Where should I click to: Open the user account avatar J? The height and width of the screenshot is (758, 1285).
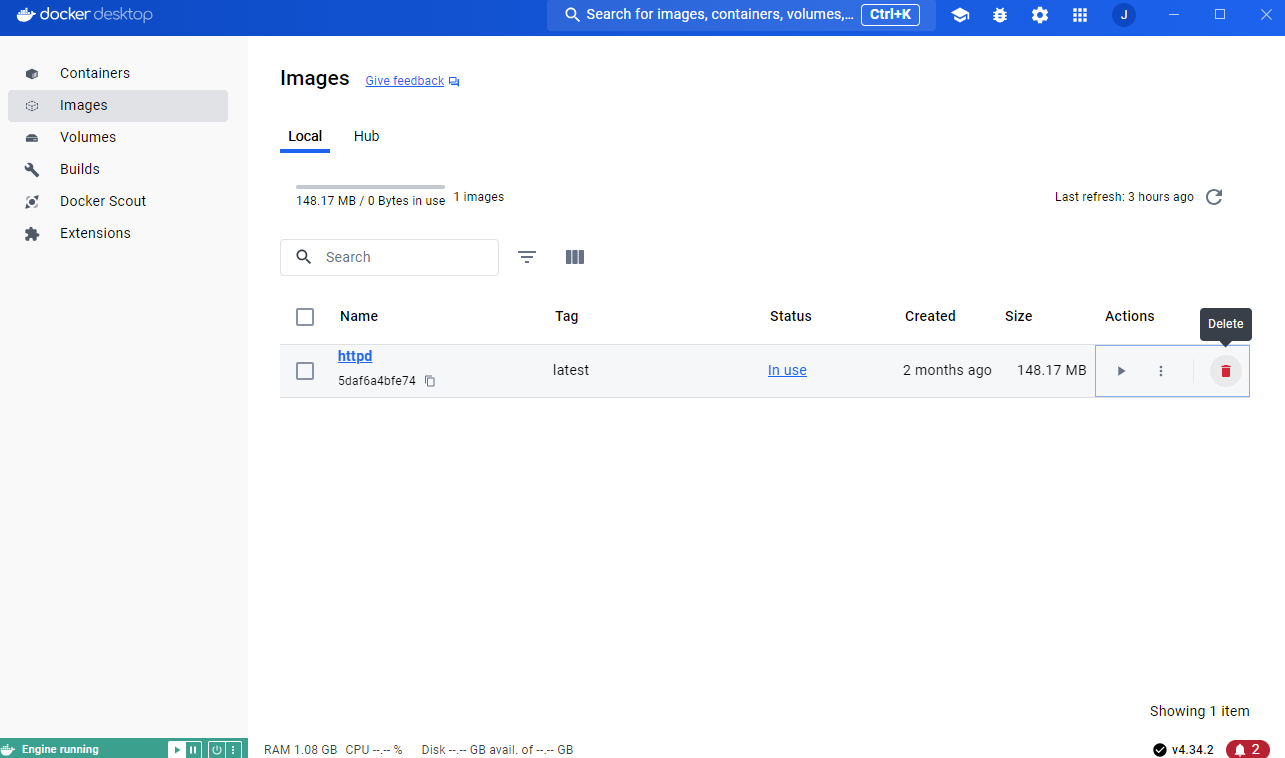pos(1124,15)
